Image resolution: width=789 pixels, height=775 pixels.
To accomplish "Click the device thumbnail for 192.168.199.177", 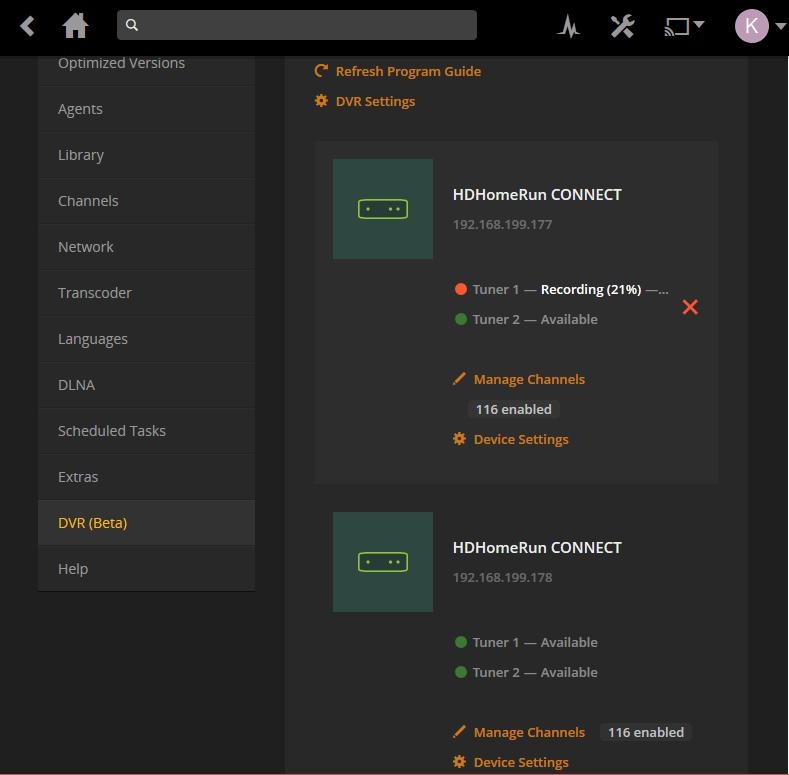I will click(x=383, y=209).
